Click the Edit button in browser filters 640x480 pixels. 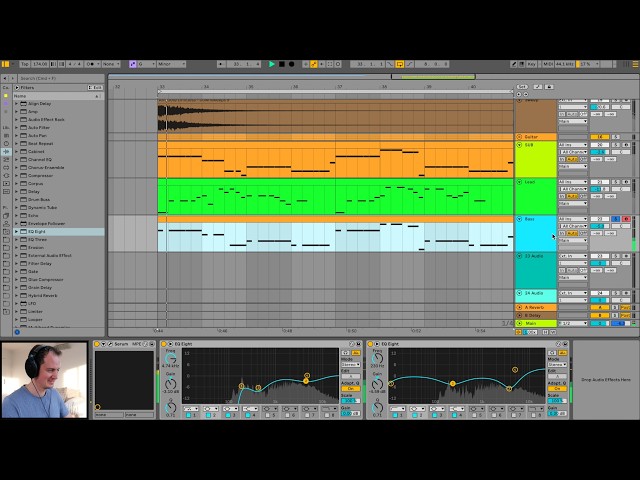tap(95, 87)
